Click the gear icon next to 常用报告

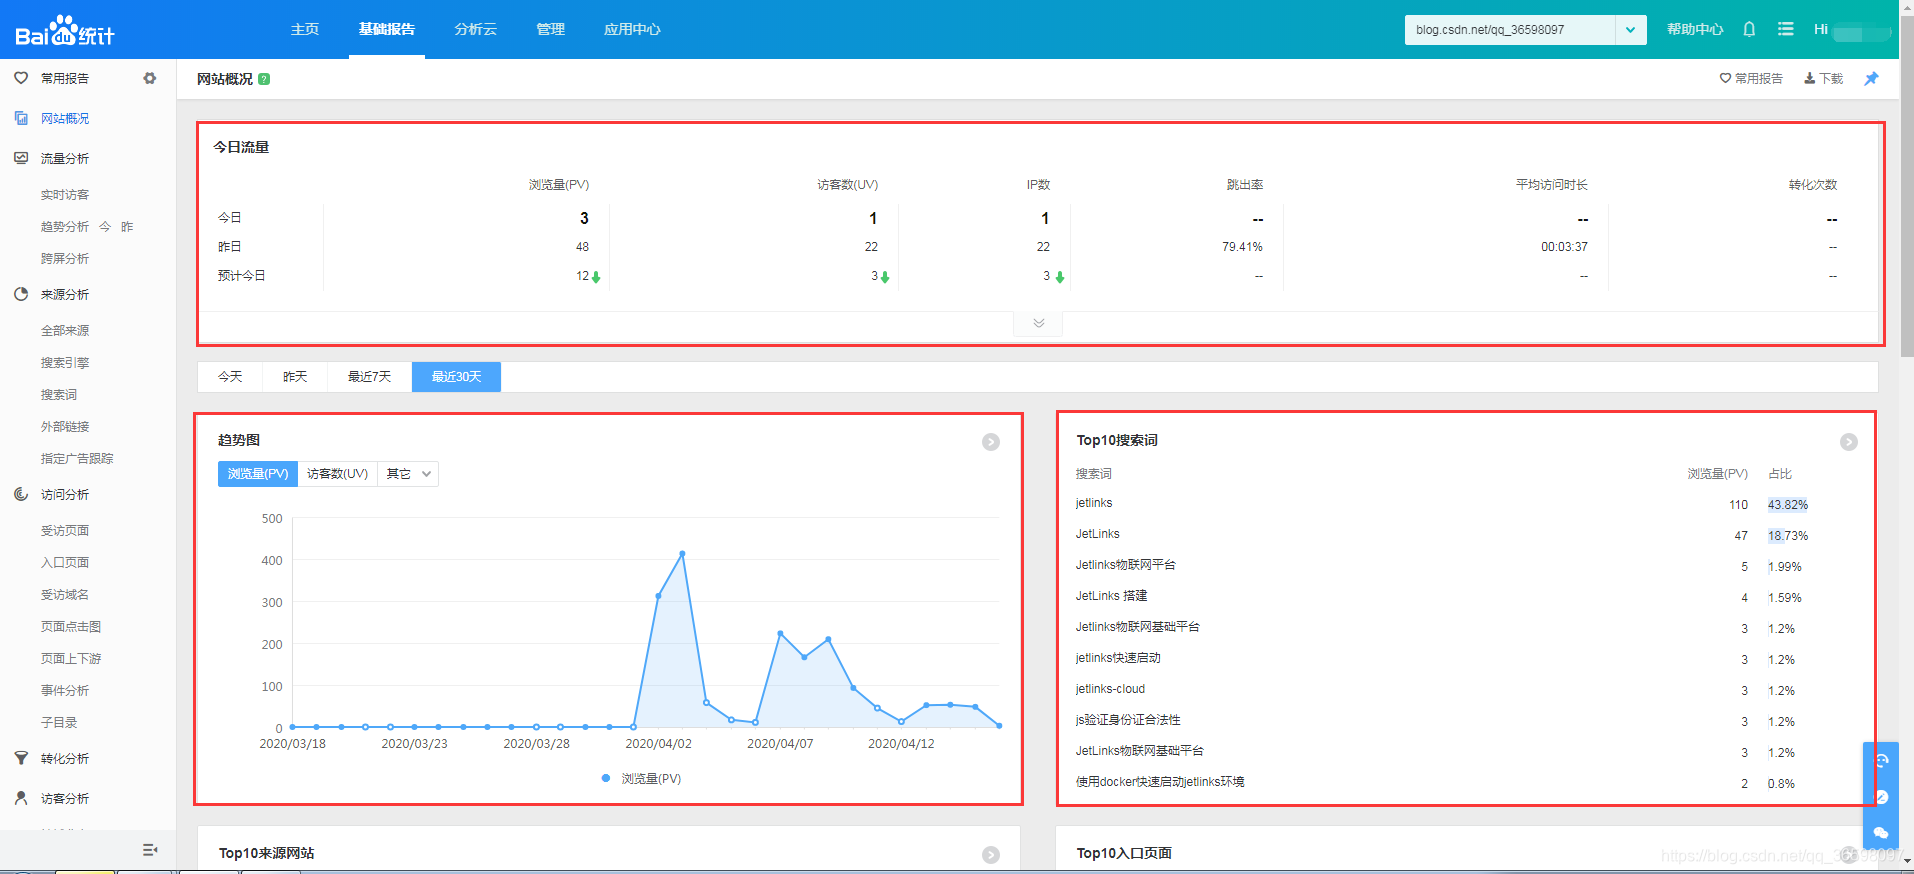point(150,78)
